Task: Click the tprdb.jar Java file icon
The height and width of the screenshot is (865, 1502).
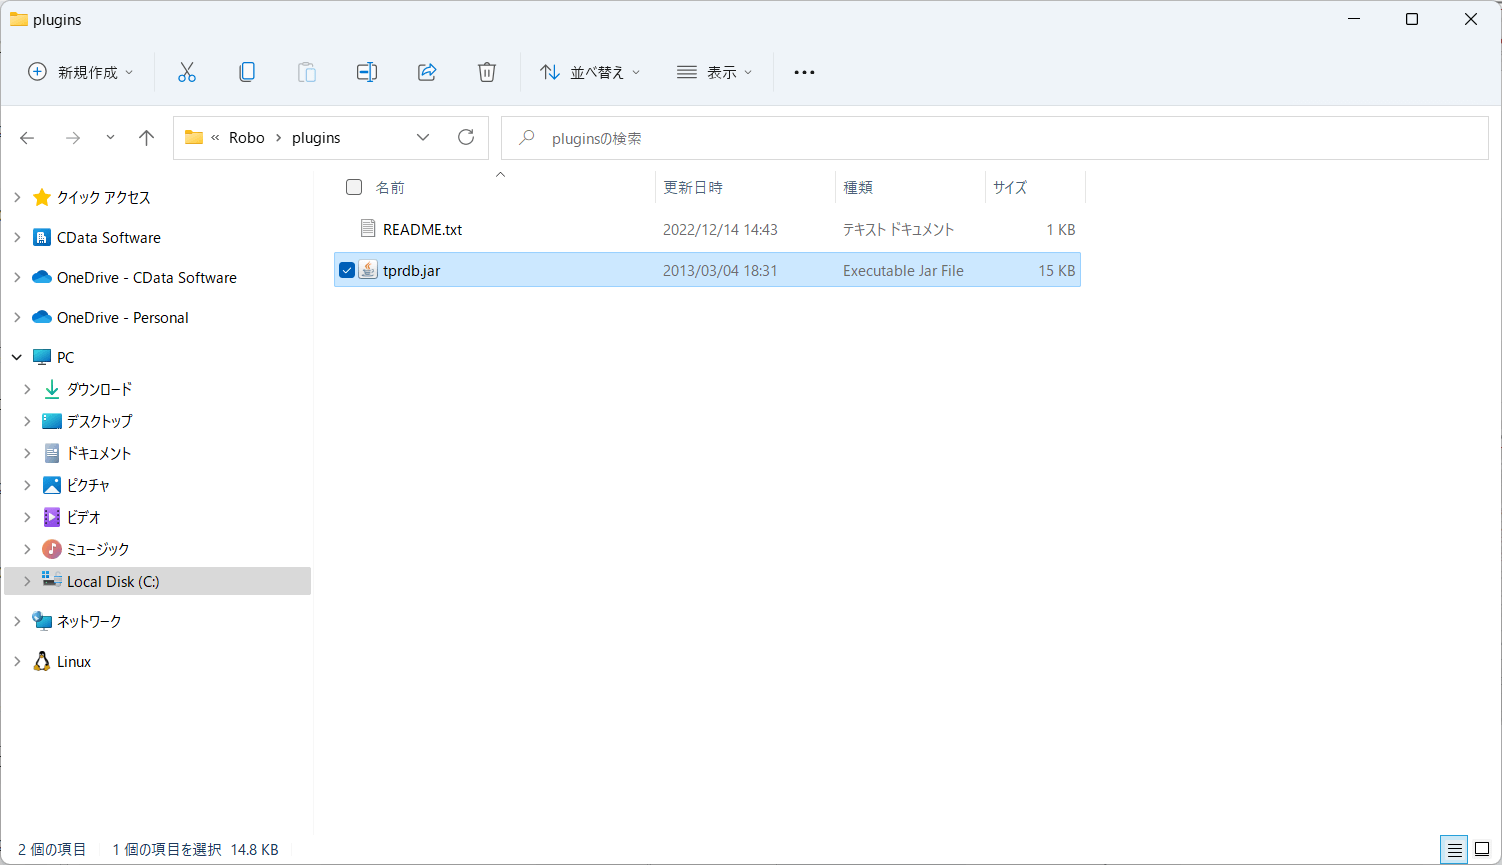Action: [368, 270]
